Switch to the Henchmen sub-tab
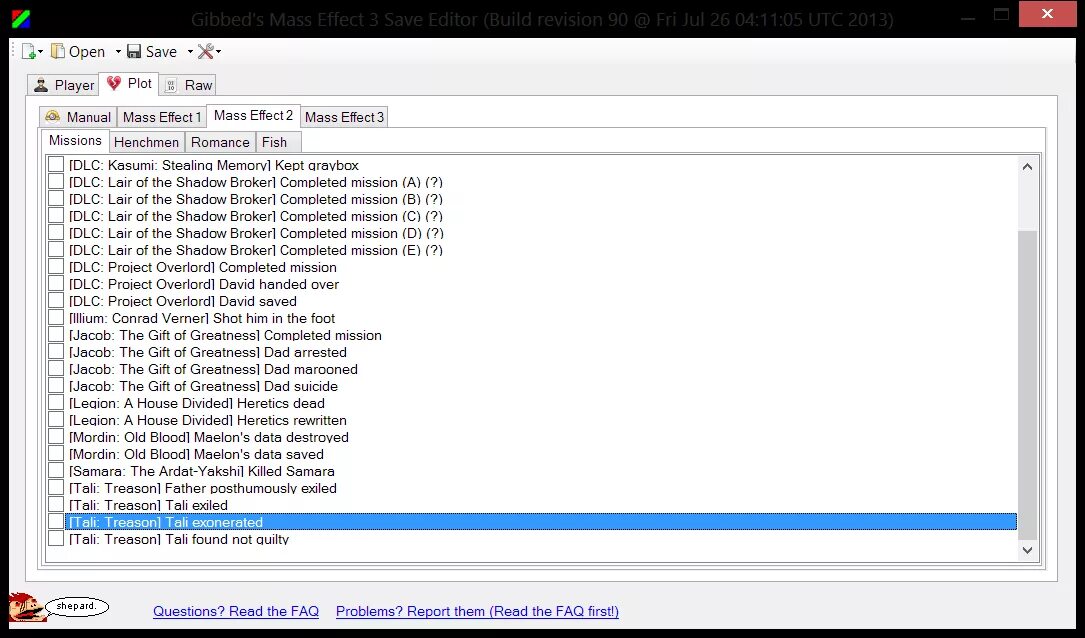The height and width of the screenshot is (638, 1085). 146,142
